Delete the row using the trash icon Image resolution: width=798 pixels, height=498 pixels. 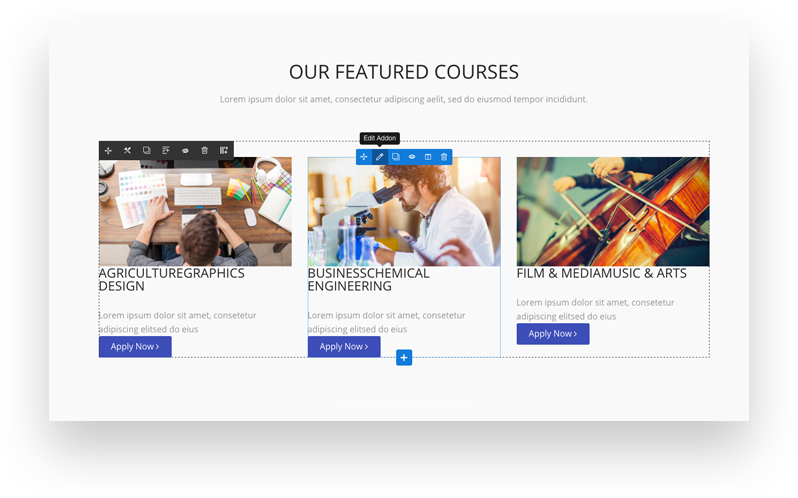coord(205,151)
